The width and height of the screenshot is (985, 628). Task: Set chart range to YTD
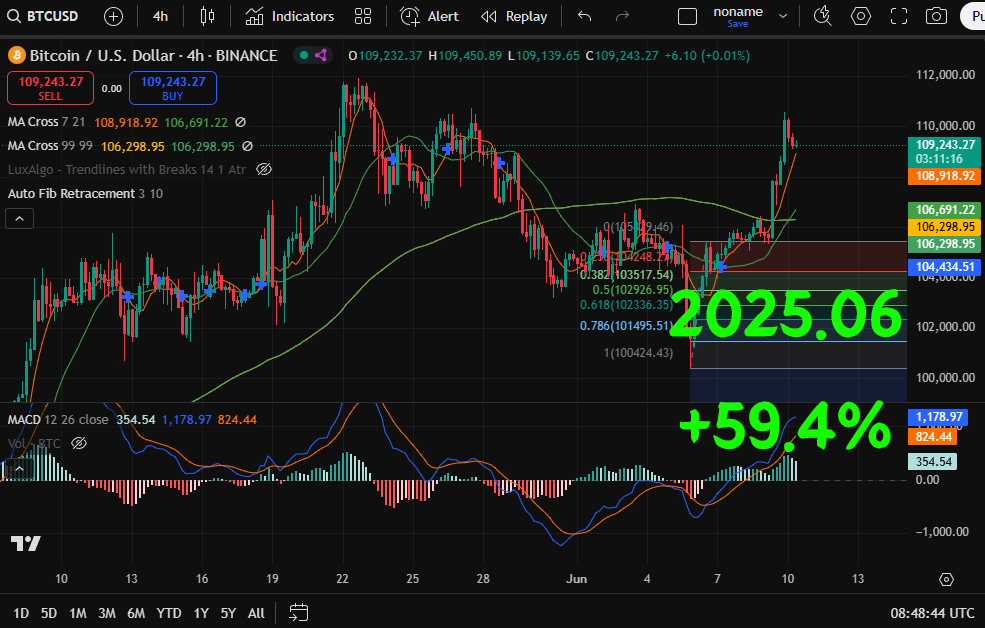[x=168, y=613]
